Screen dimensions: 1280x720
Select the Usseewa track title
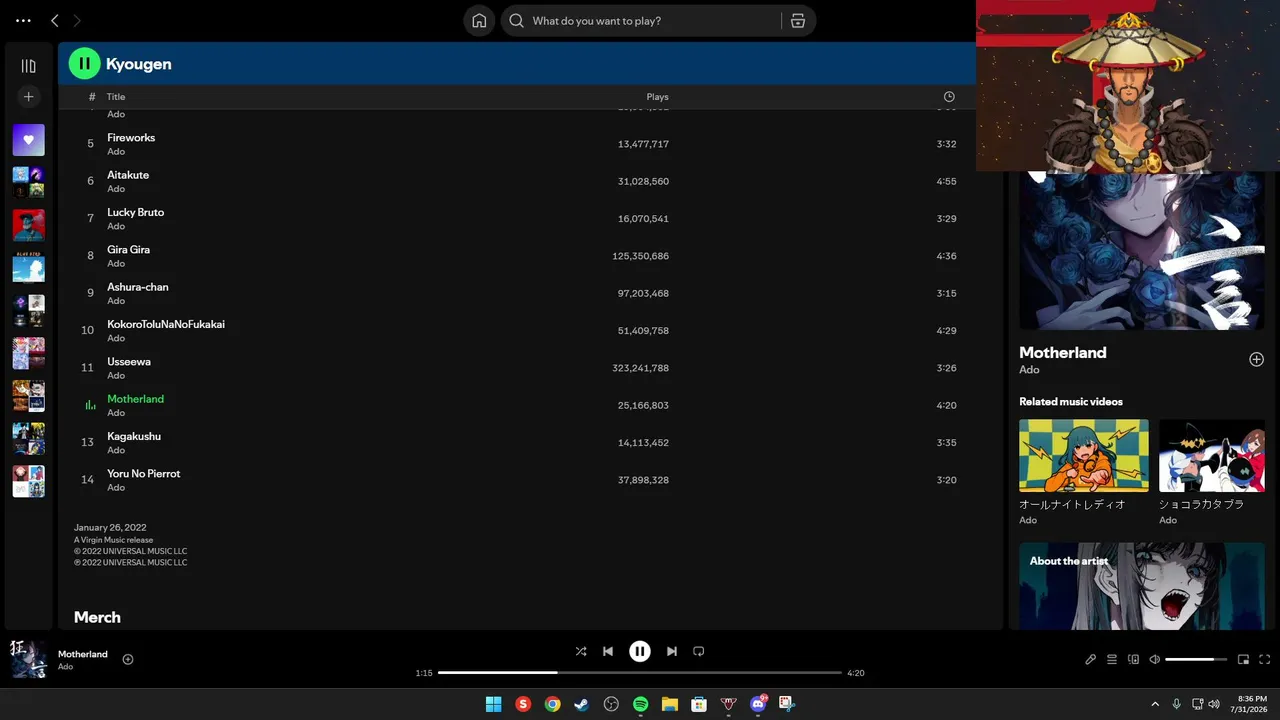(129, 362)
